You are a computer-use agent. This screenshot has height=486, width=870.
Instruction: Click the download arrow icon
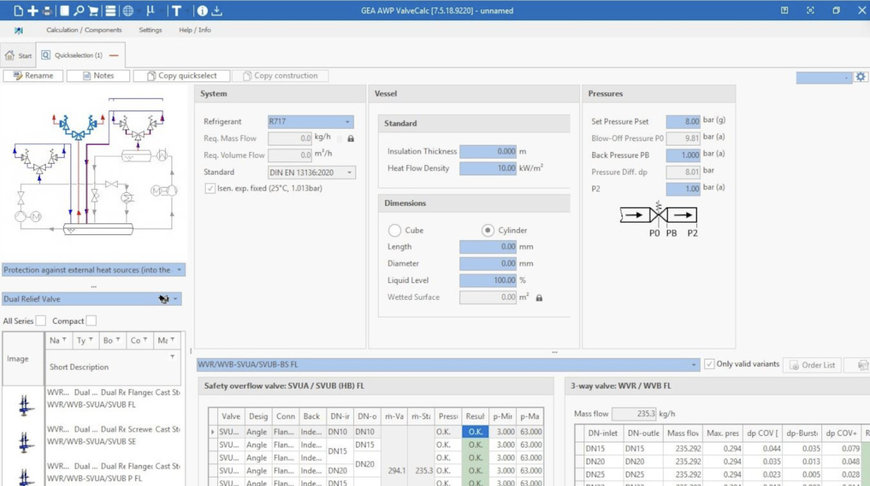coord(217,11)
